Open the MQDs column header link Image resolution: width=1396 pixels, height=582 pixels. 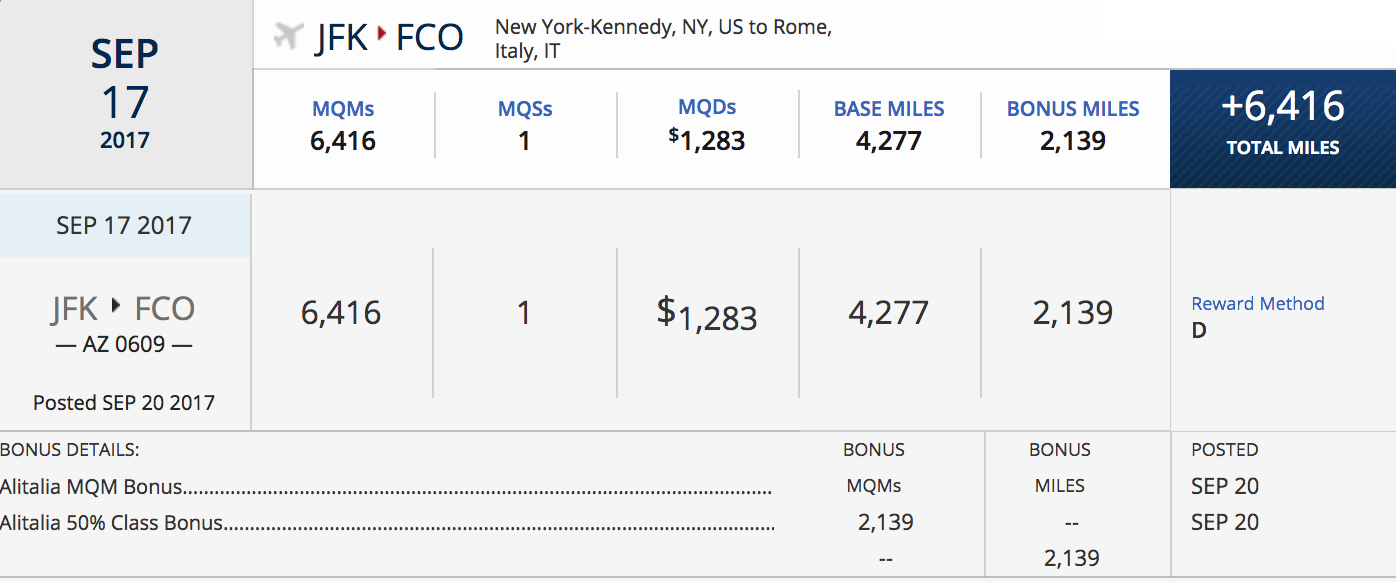(707, 108)
